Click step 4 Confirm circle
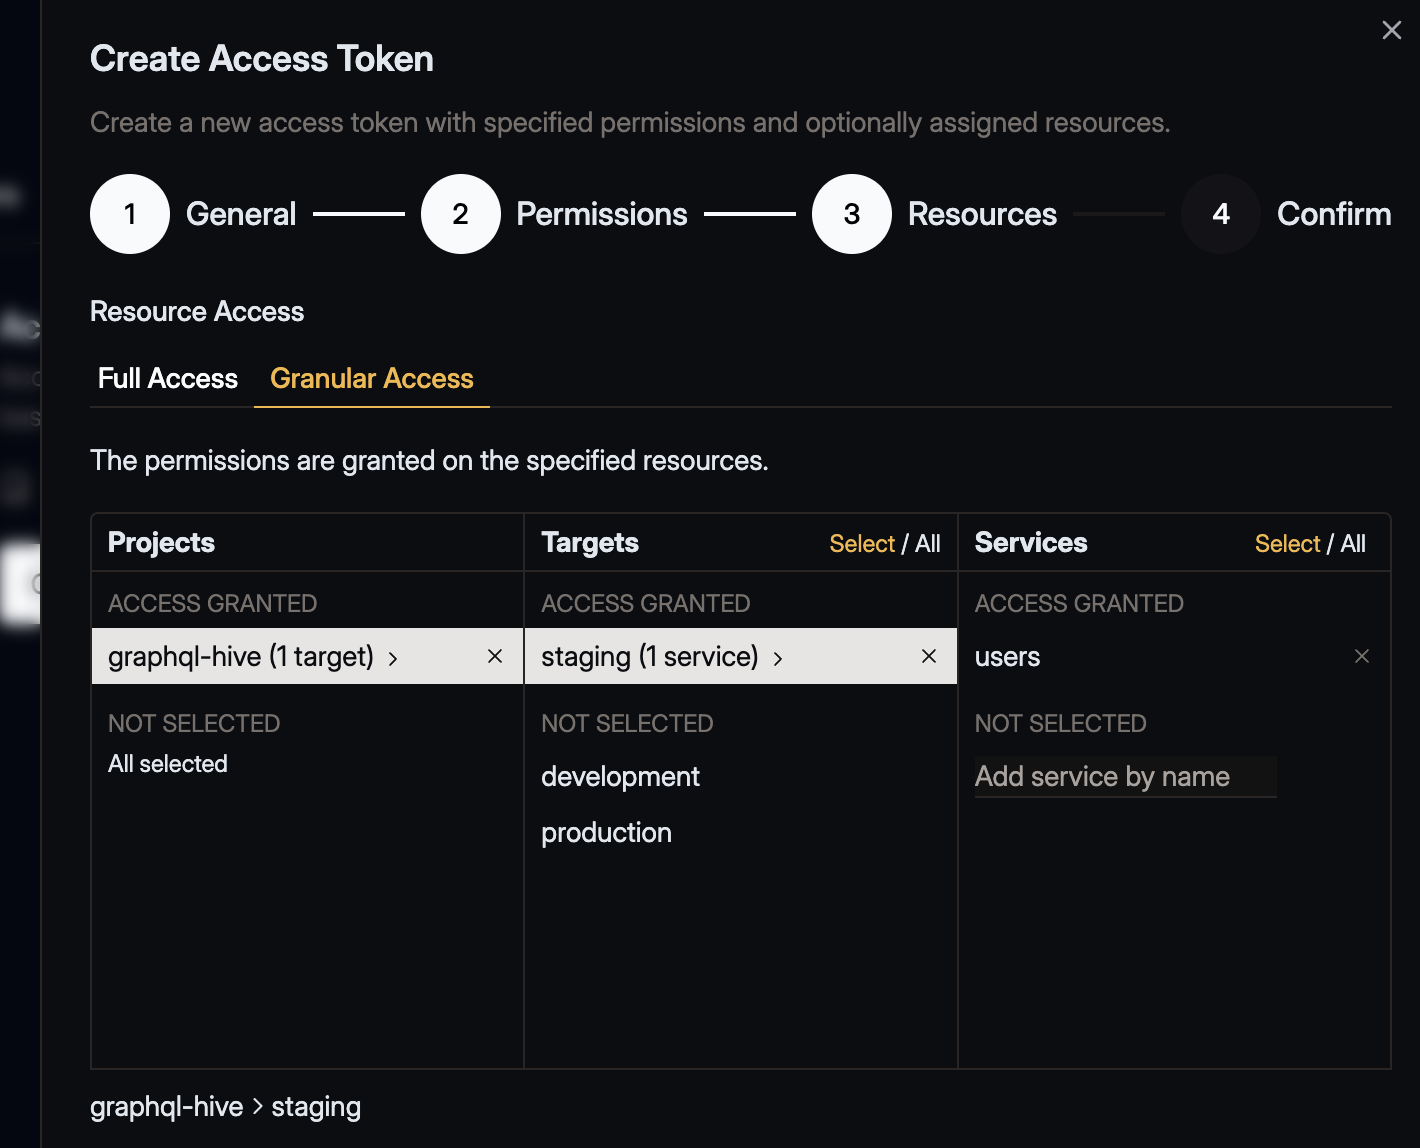Viewport: 1420px width, 1148px height. coord(1221,213)
